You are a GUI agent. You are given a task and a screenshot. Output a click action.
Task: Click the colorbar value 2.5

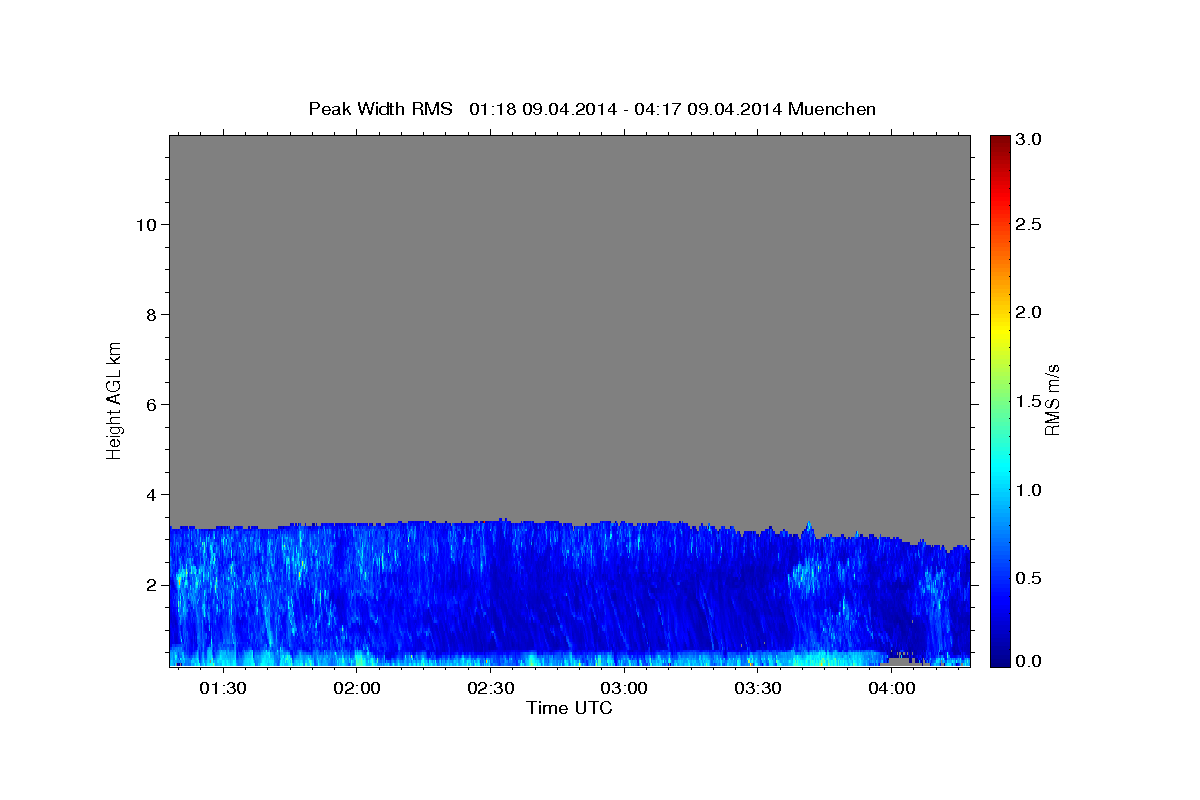pyautogui.click(x=1029, y=224)
